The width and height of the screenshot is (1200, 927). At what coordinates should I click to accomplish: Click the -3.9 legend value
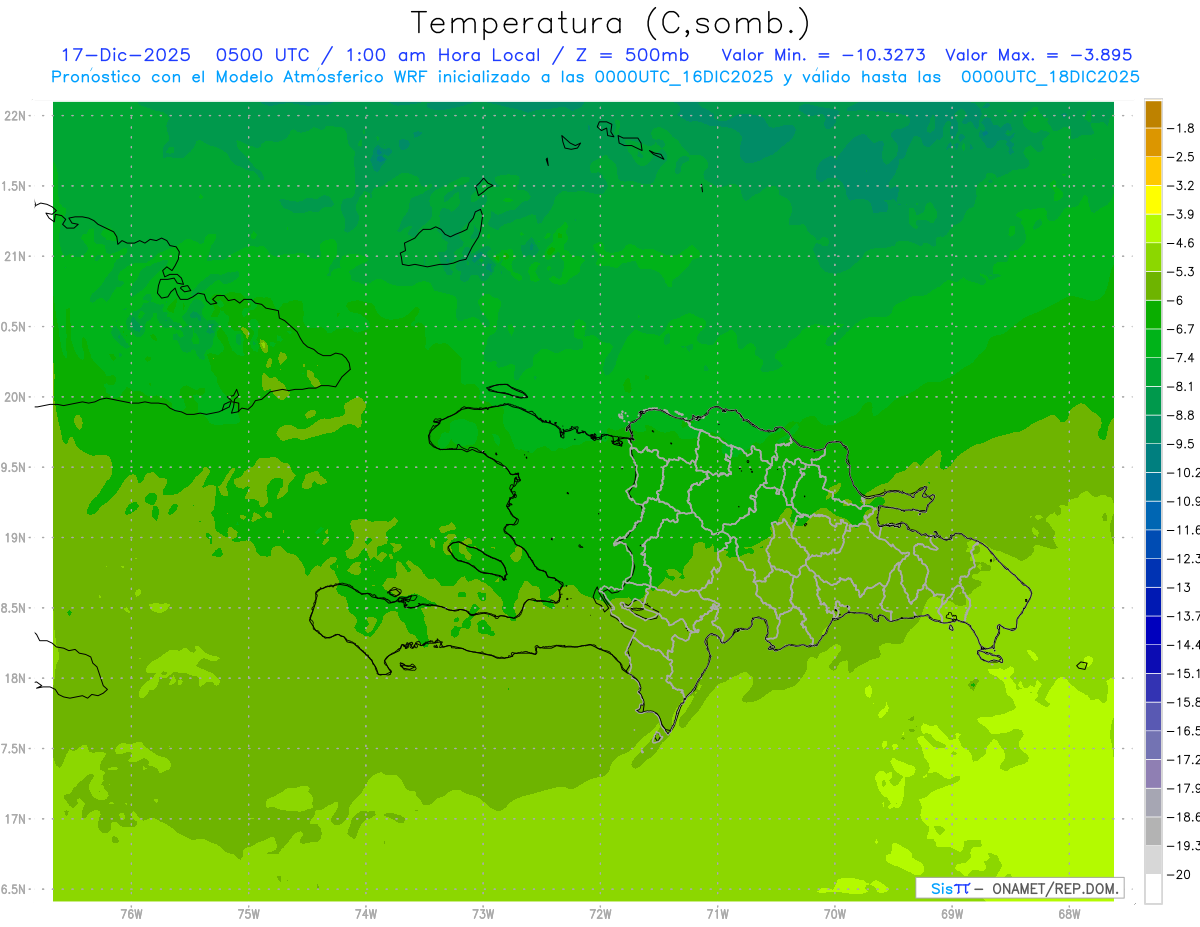(x=1183, y=214)
